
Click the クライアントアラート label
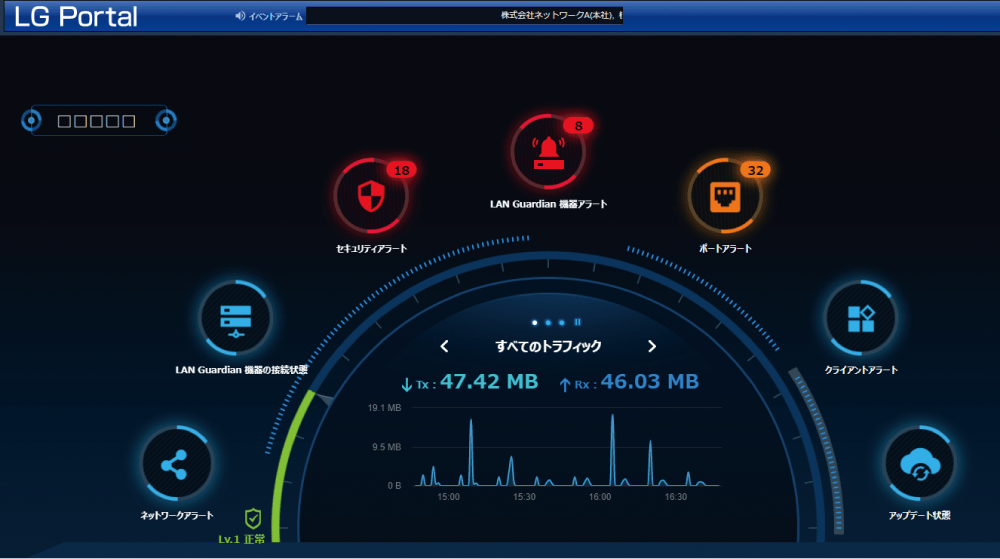coord(861,370)
